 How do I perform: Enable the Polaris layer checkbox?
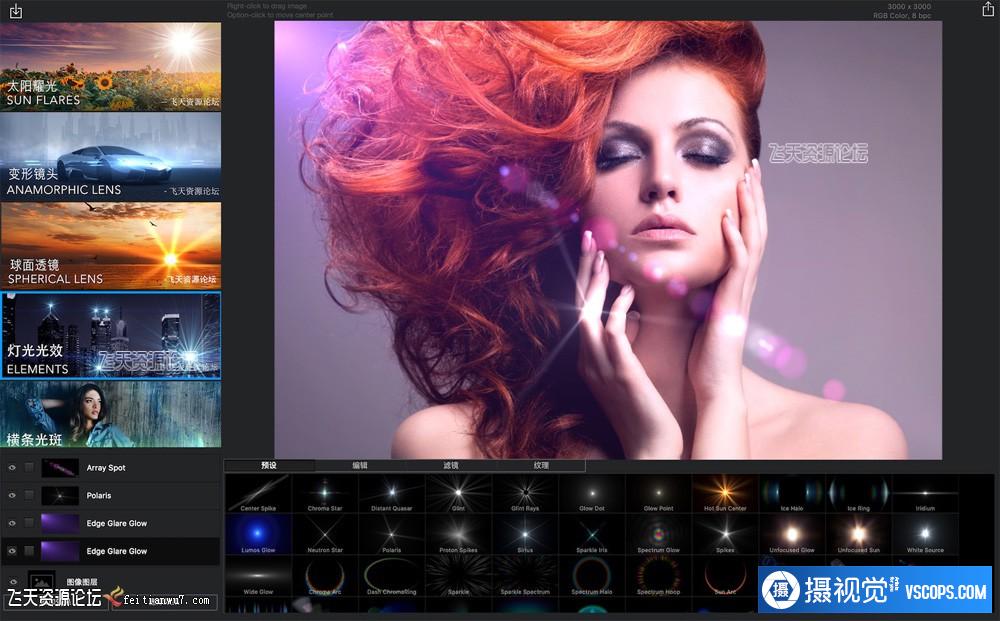coord(29,496)
